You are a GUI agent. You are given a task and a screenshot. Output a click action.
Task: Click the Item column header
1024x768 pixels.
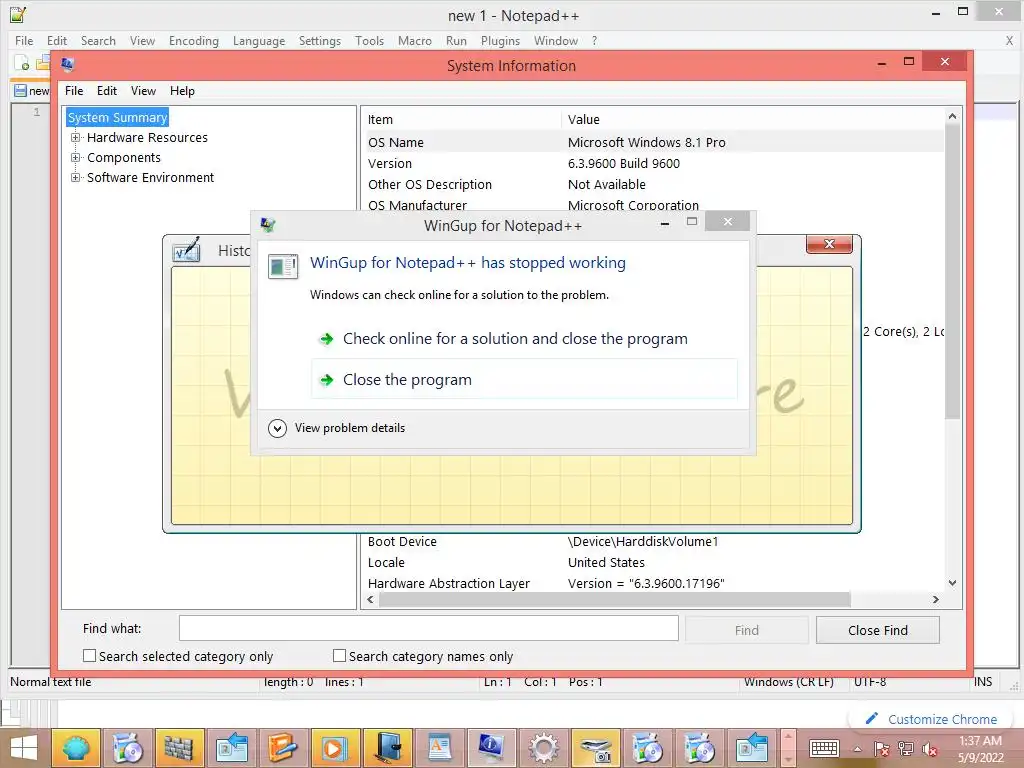click(x=462, y=120)
